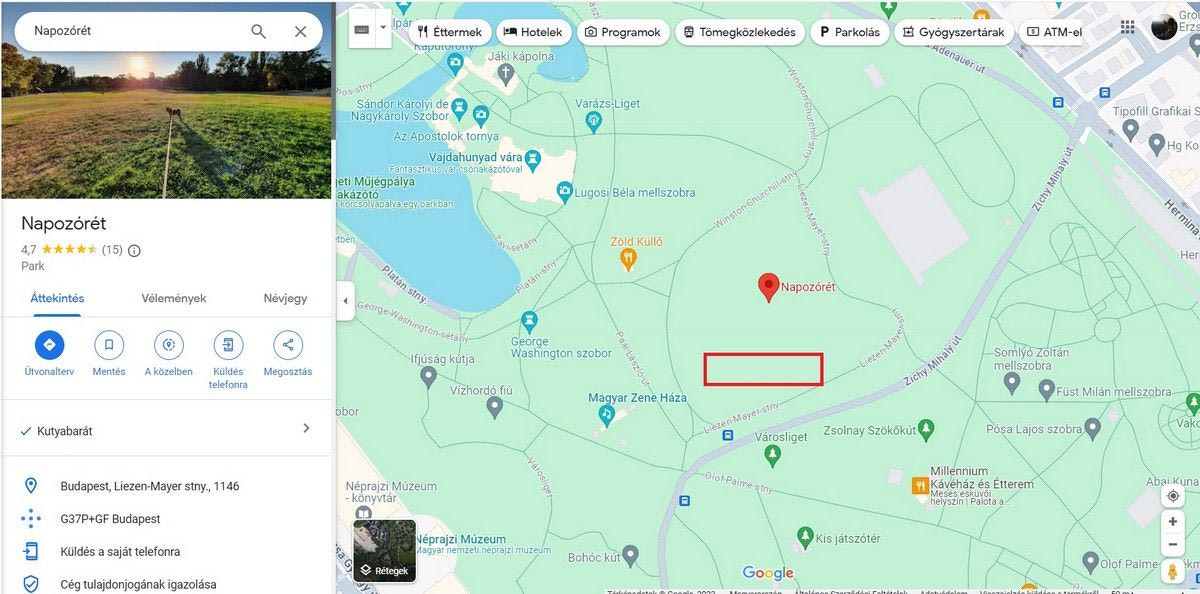Open the keyboard input tools dropdown arrow
This screenshot has width=1200, height=594.
383,31
